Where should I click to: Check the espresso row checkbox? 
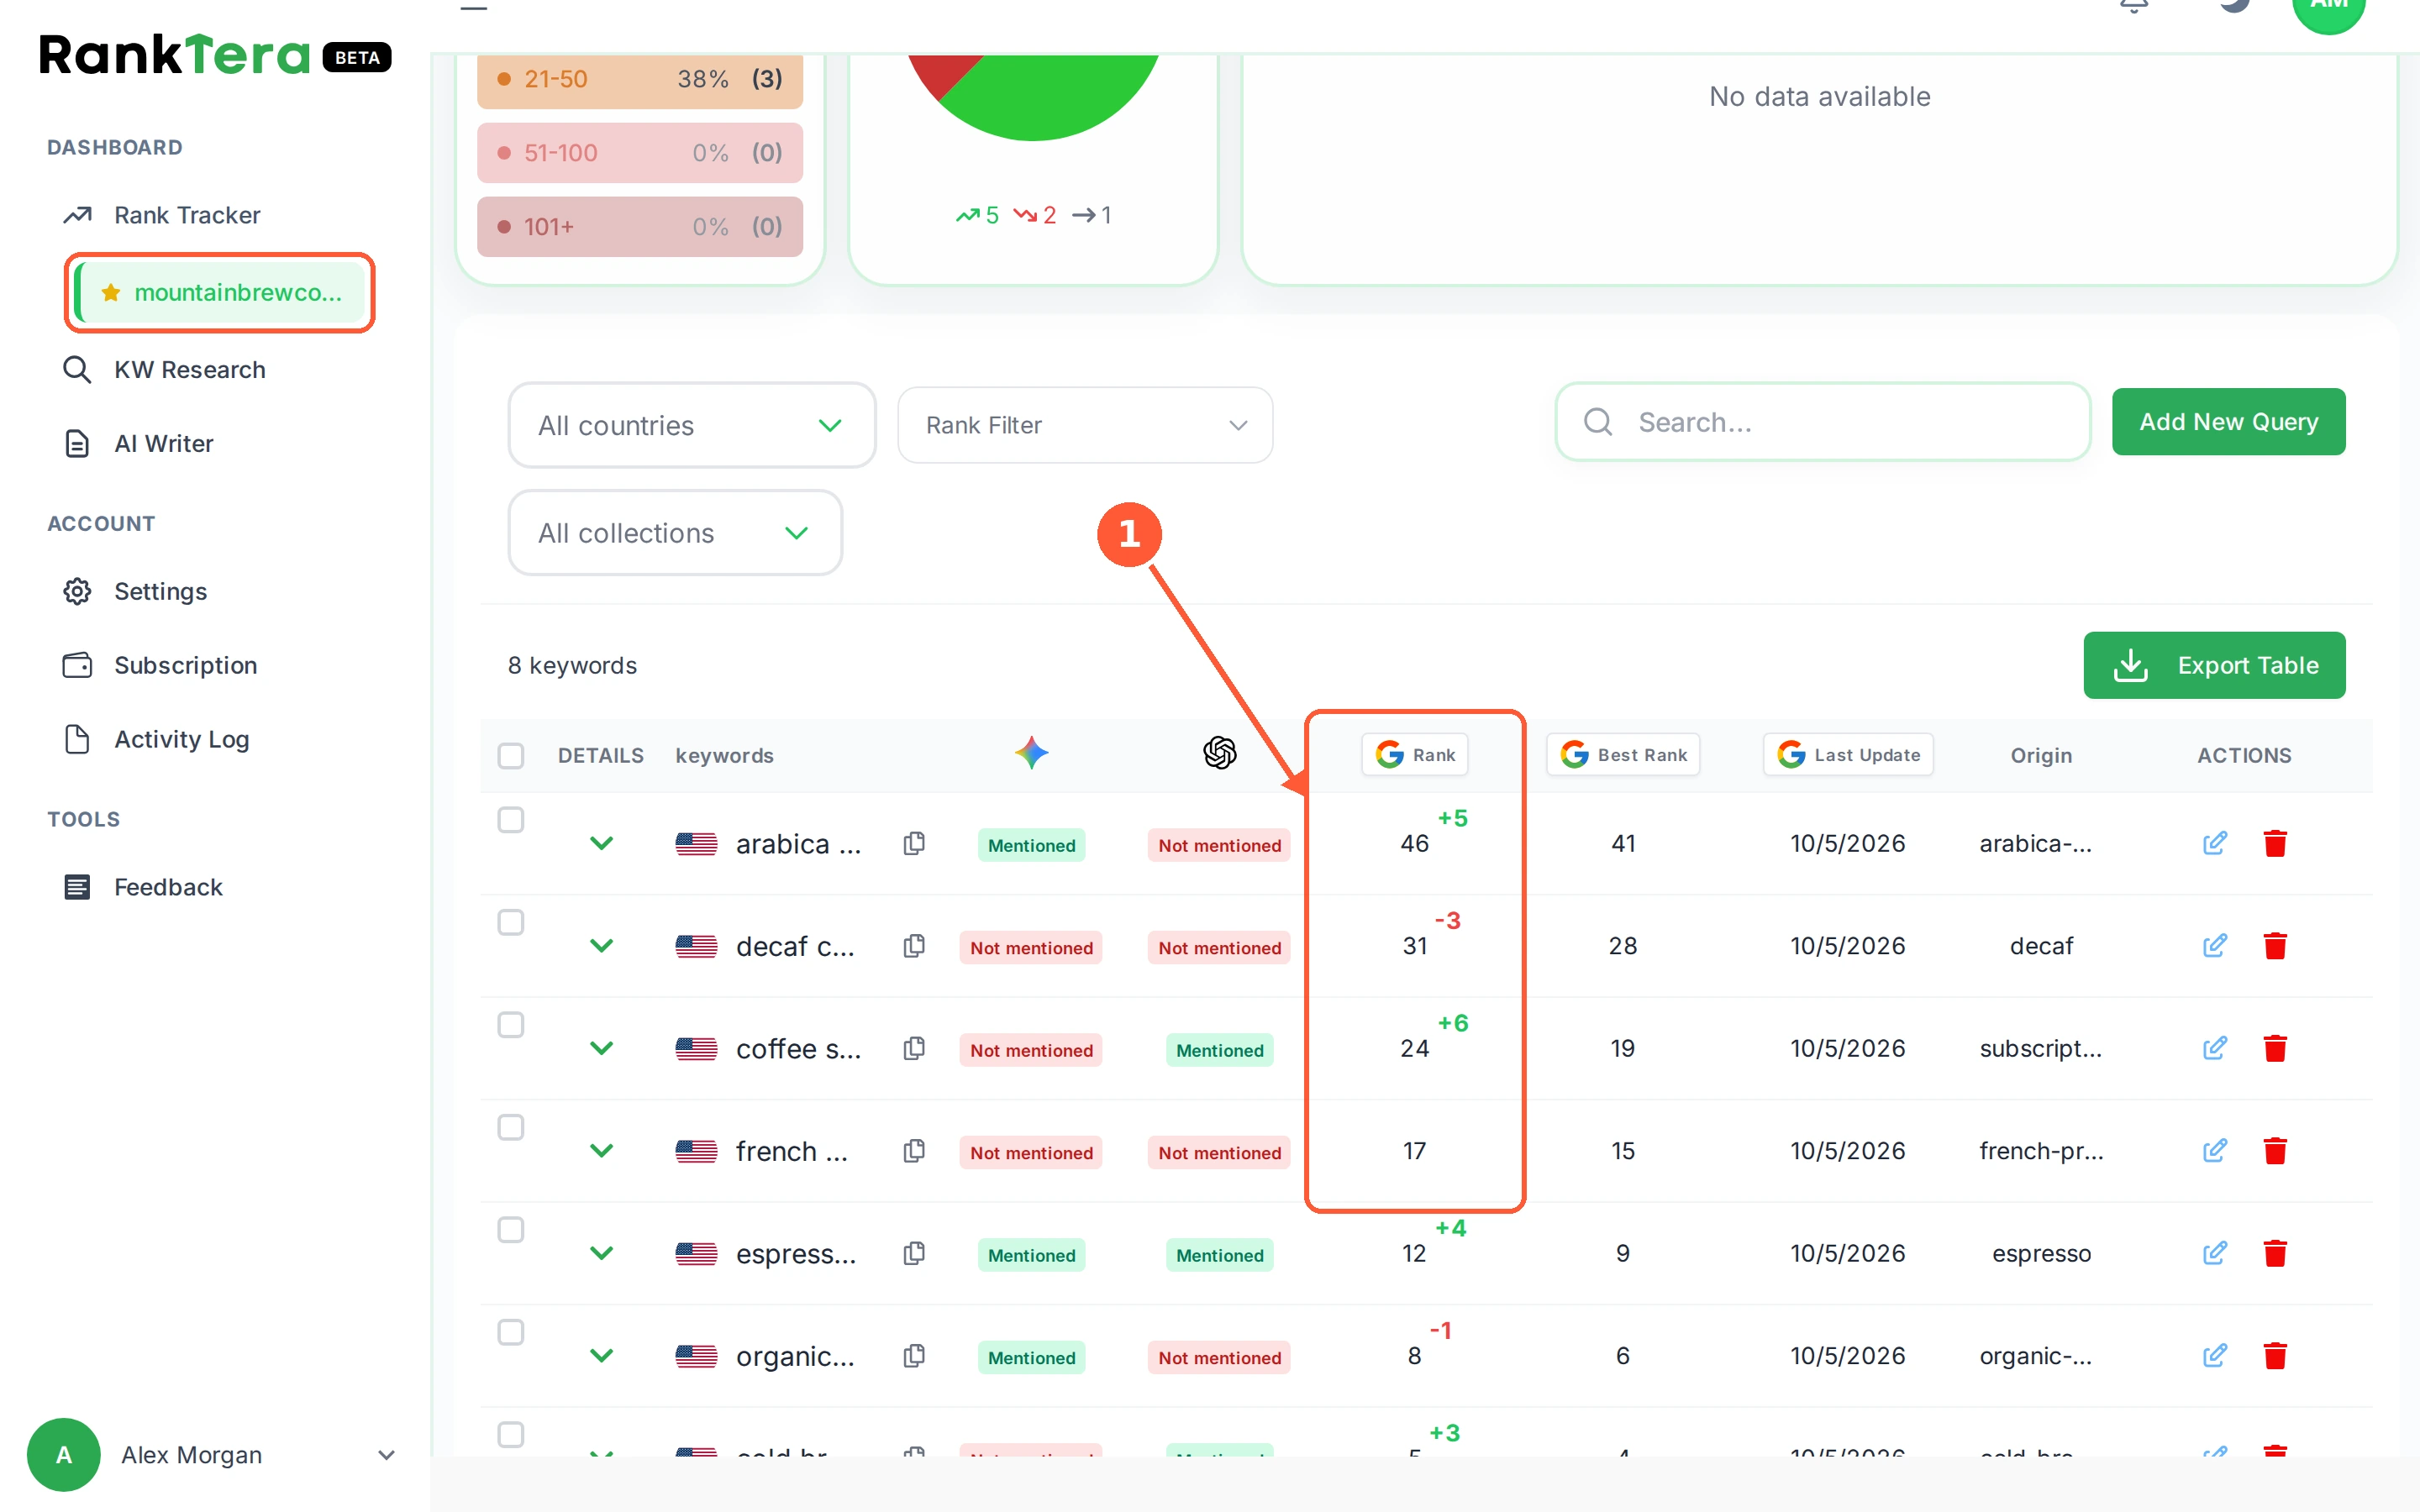click(511, 1230)
